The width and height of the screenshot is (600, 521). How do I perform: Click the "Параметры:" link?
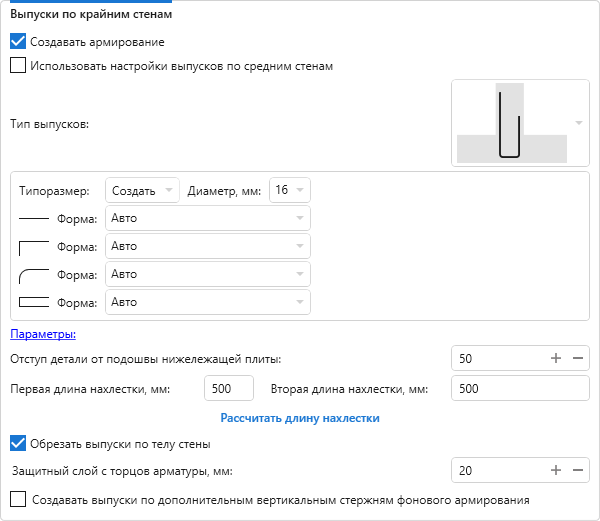click(43, 334)
